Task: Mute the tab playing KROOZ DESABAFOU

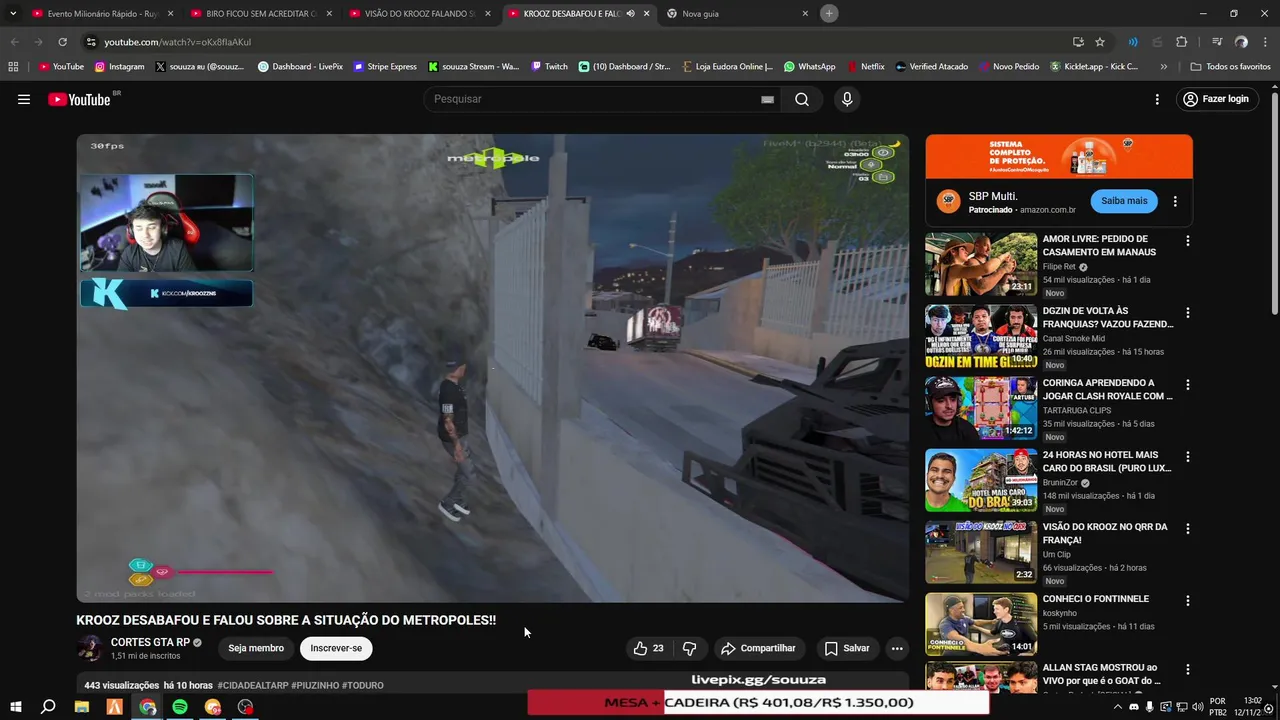Action: [630, 14]
